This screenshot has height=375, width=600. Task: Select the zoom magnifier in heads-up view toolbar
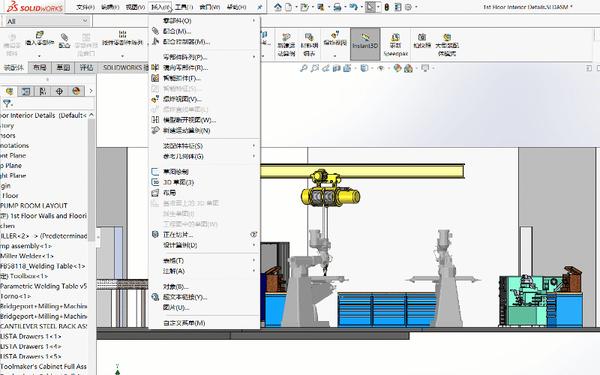303,68
